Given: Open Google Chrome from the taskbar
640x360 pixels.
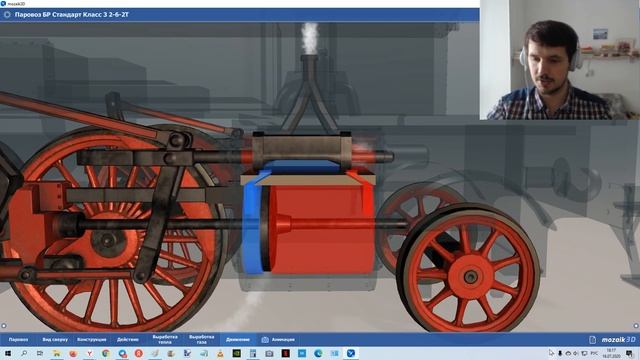Looking at the screenshot, I should tap(106, 353).
